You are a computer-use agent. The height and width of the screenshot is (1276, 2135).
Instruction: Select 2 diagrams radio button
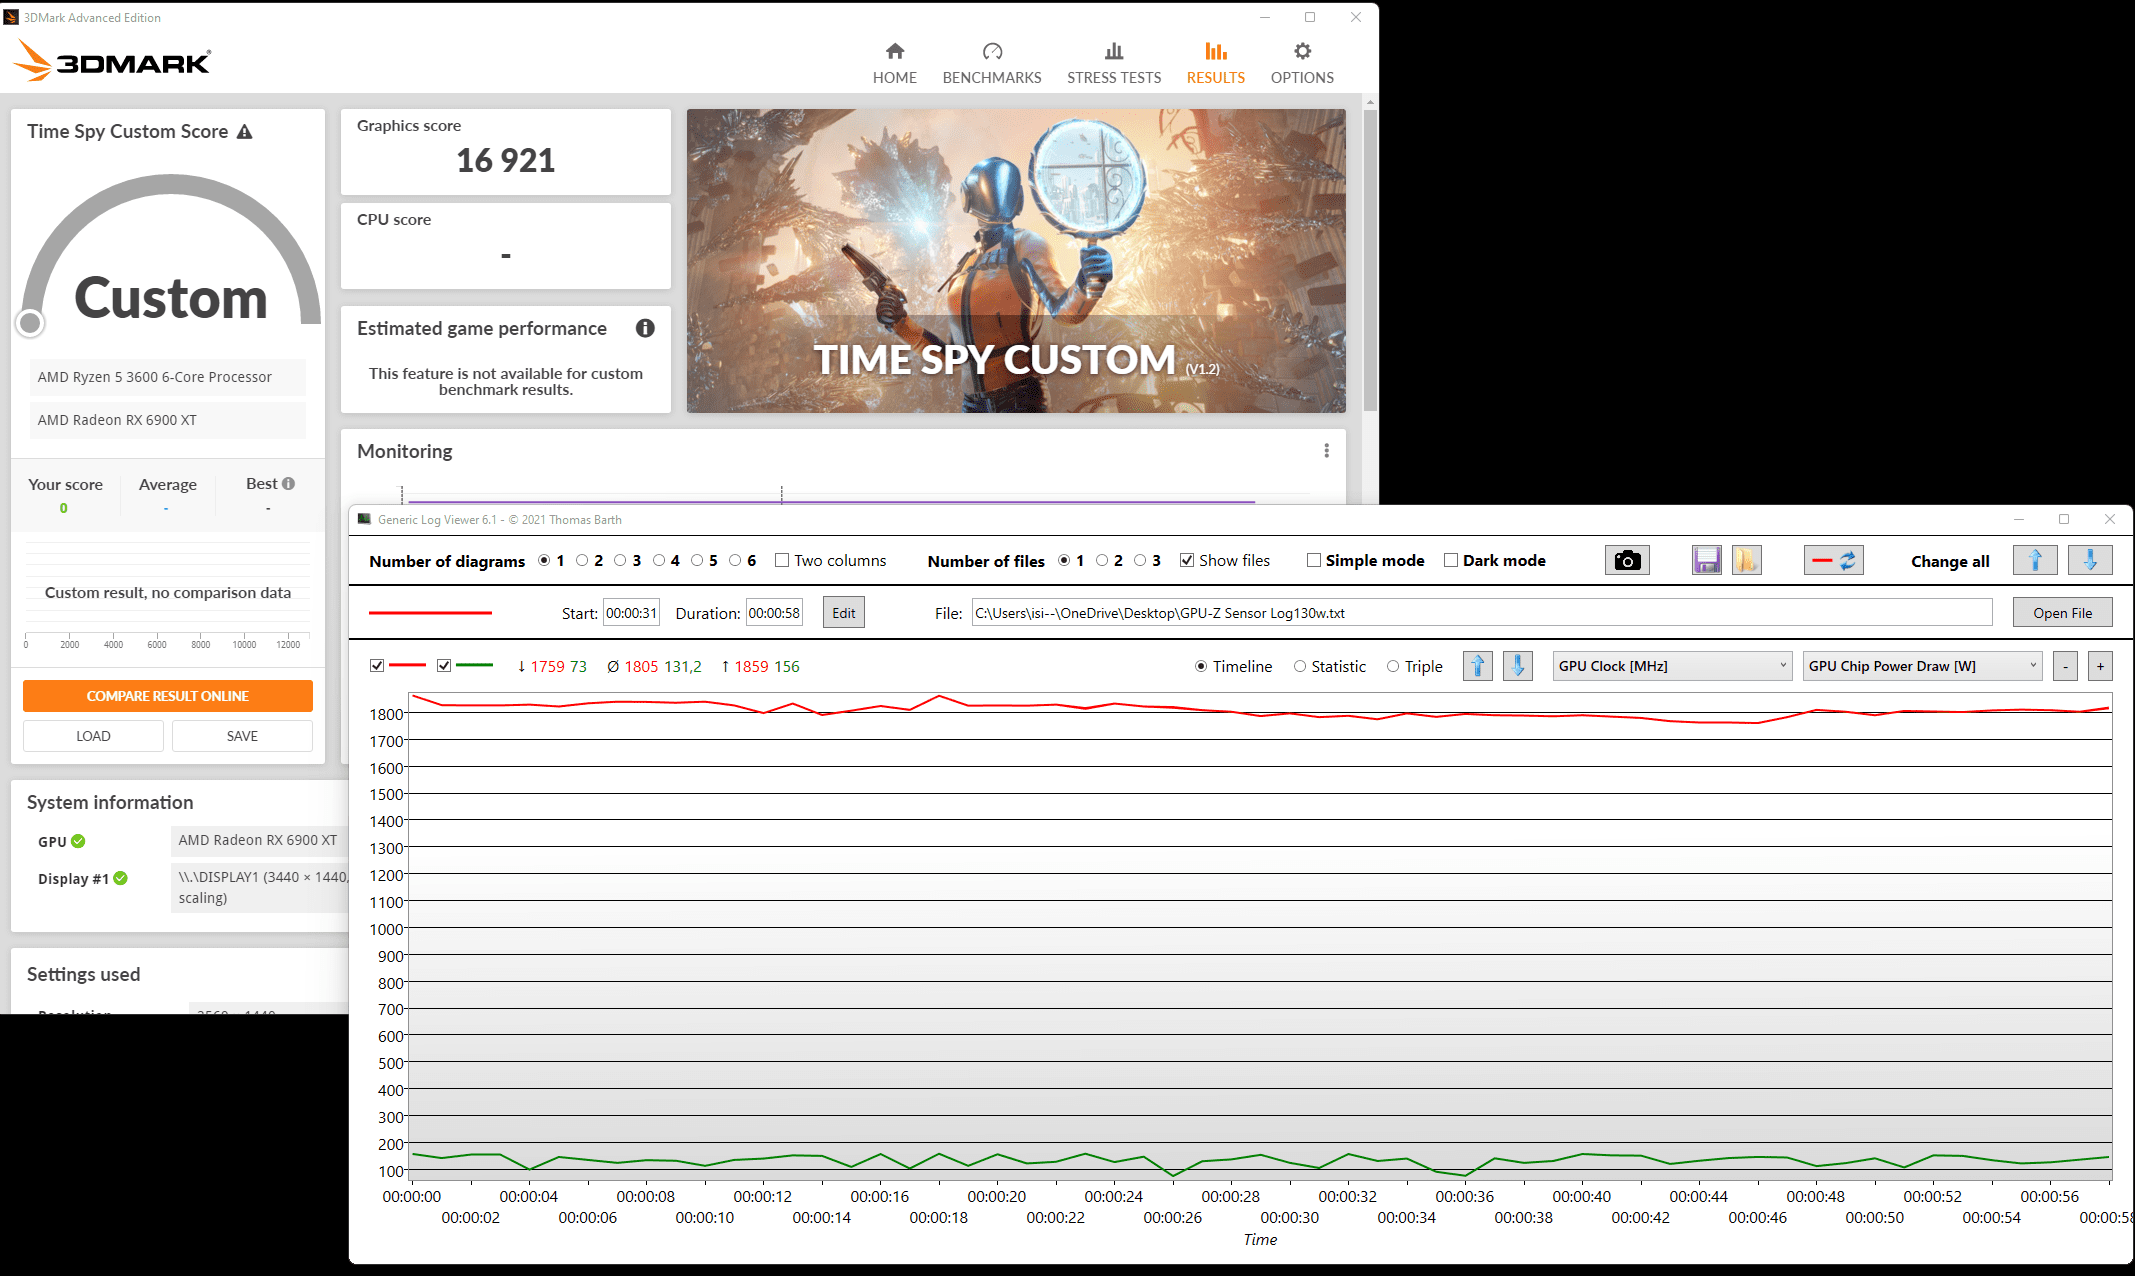(x=582, y=561)
